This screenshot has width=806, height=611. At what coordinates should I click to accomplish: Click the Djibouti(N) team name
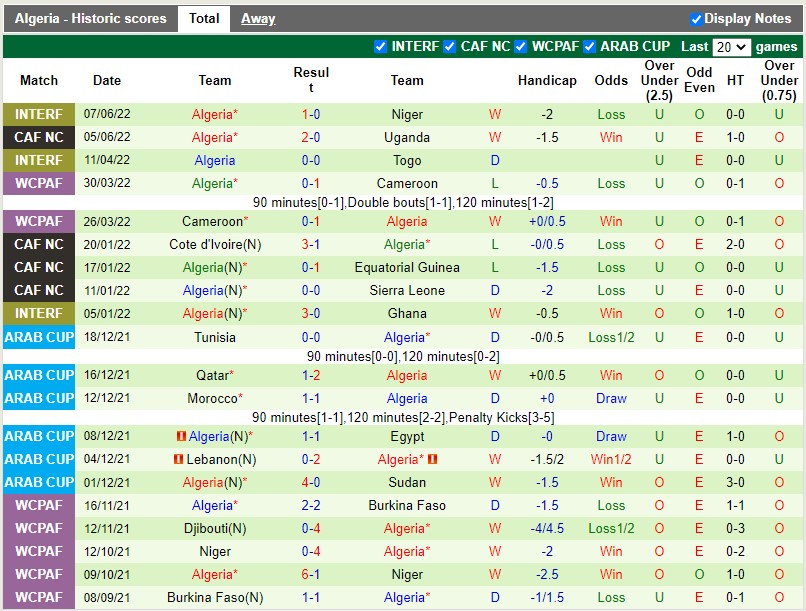pos(215,528)
